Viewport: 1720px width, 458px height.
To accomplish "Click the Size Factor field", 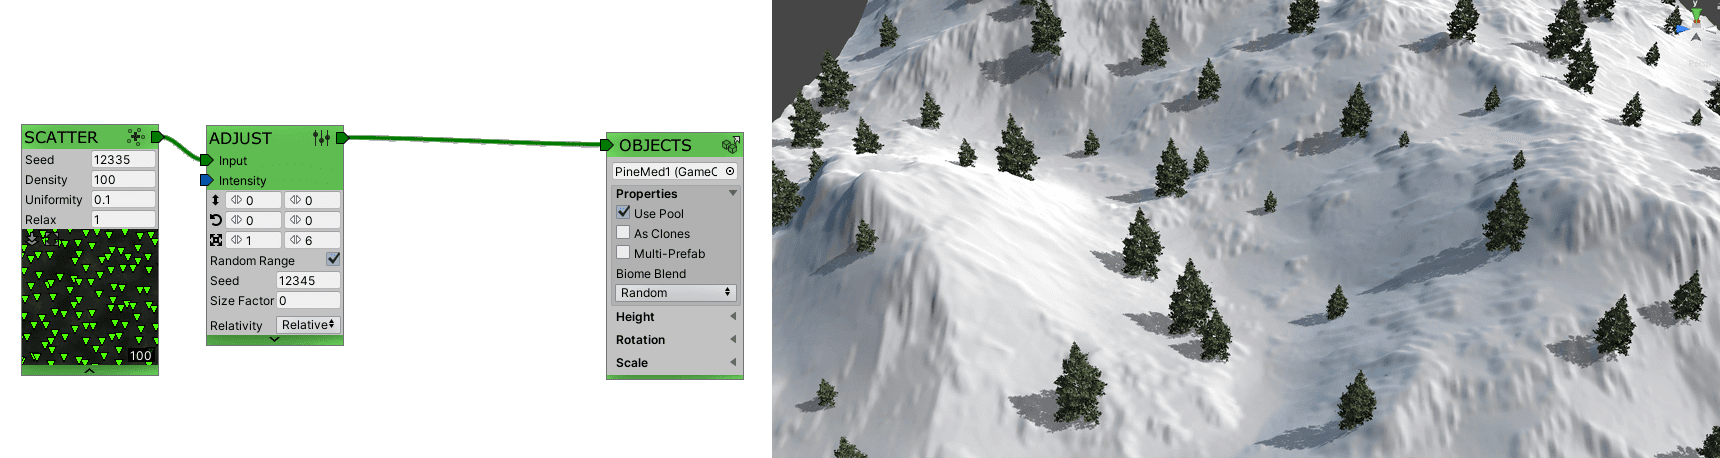I will pos(308,300).
